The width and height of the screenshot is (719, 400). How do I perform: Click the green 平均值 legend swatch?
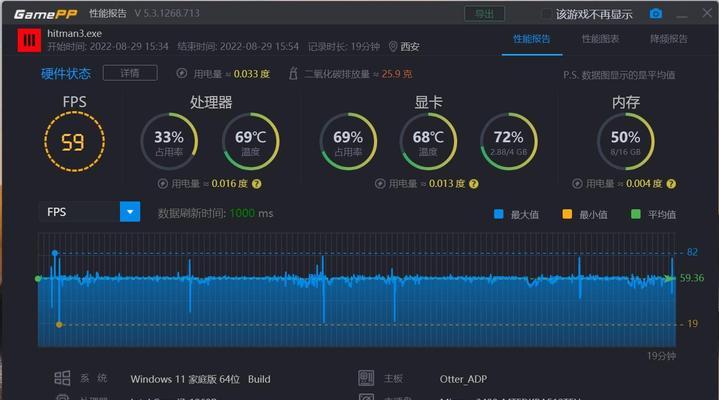pyautogui.click(x=636, y=214)
